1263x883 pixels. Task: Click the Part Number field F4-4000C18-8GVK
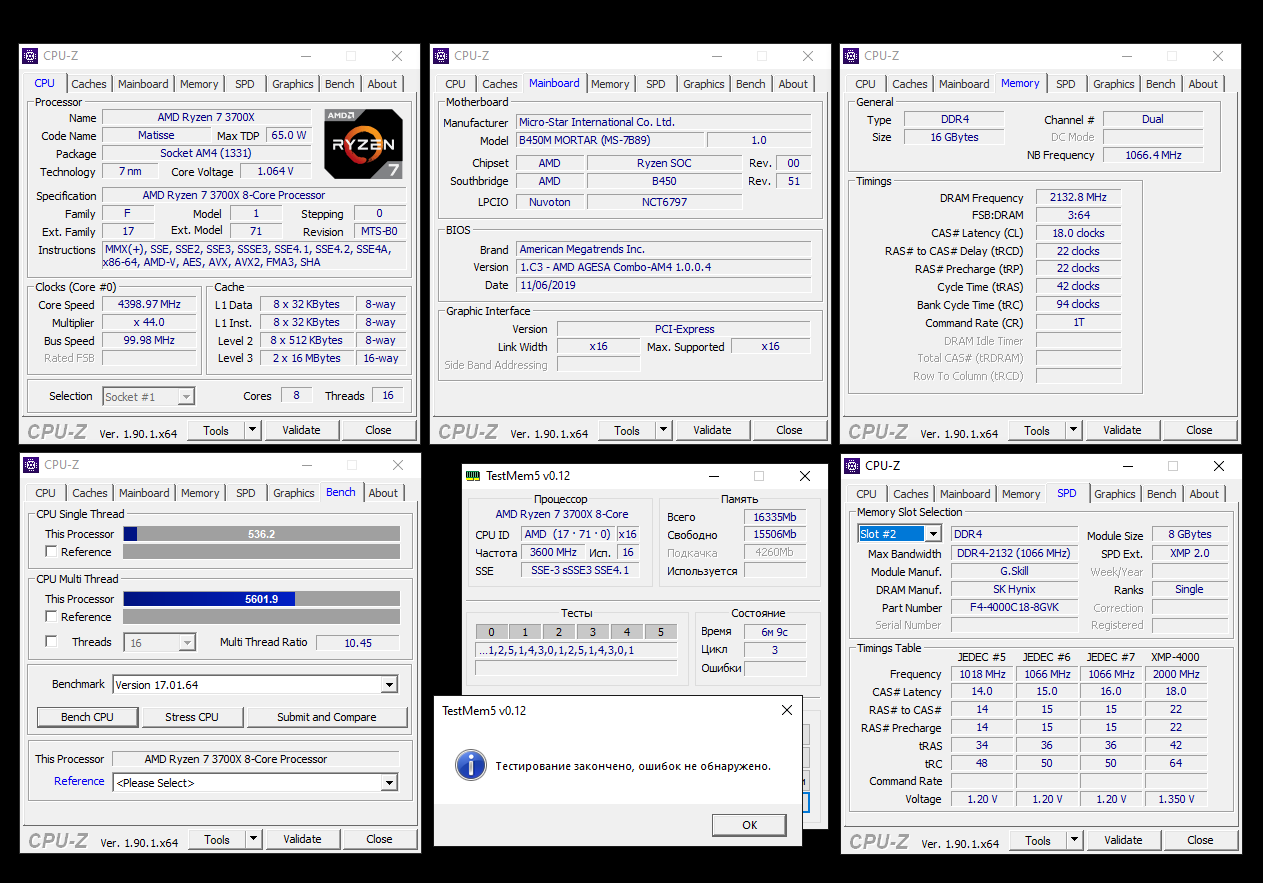1013,608
